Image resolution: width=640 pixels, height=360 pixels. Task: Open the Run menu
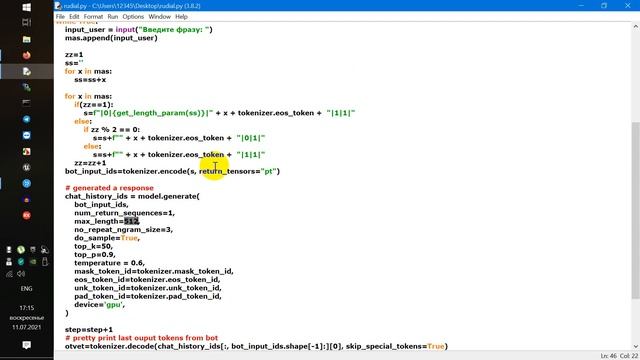pyautogui.click(x=113, y=17)
